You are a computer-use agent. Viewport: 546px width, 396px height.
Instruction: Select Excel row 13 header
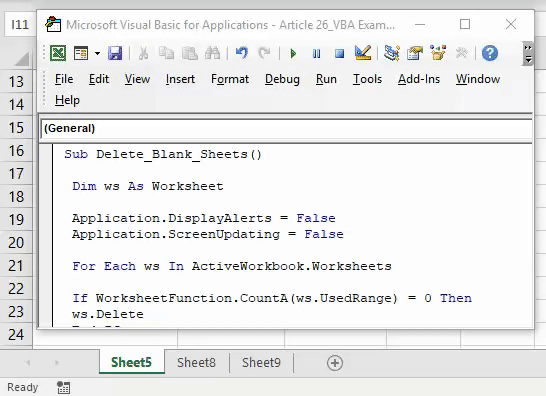pyautogui.click(x=16, y=82)
